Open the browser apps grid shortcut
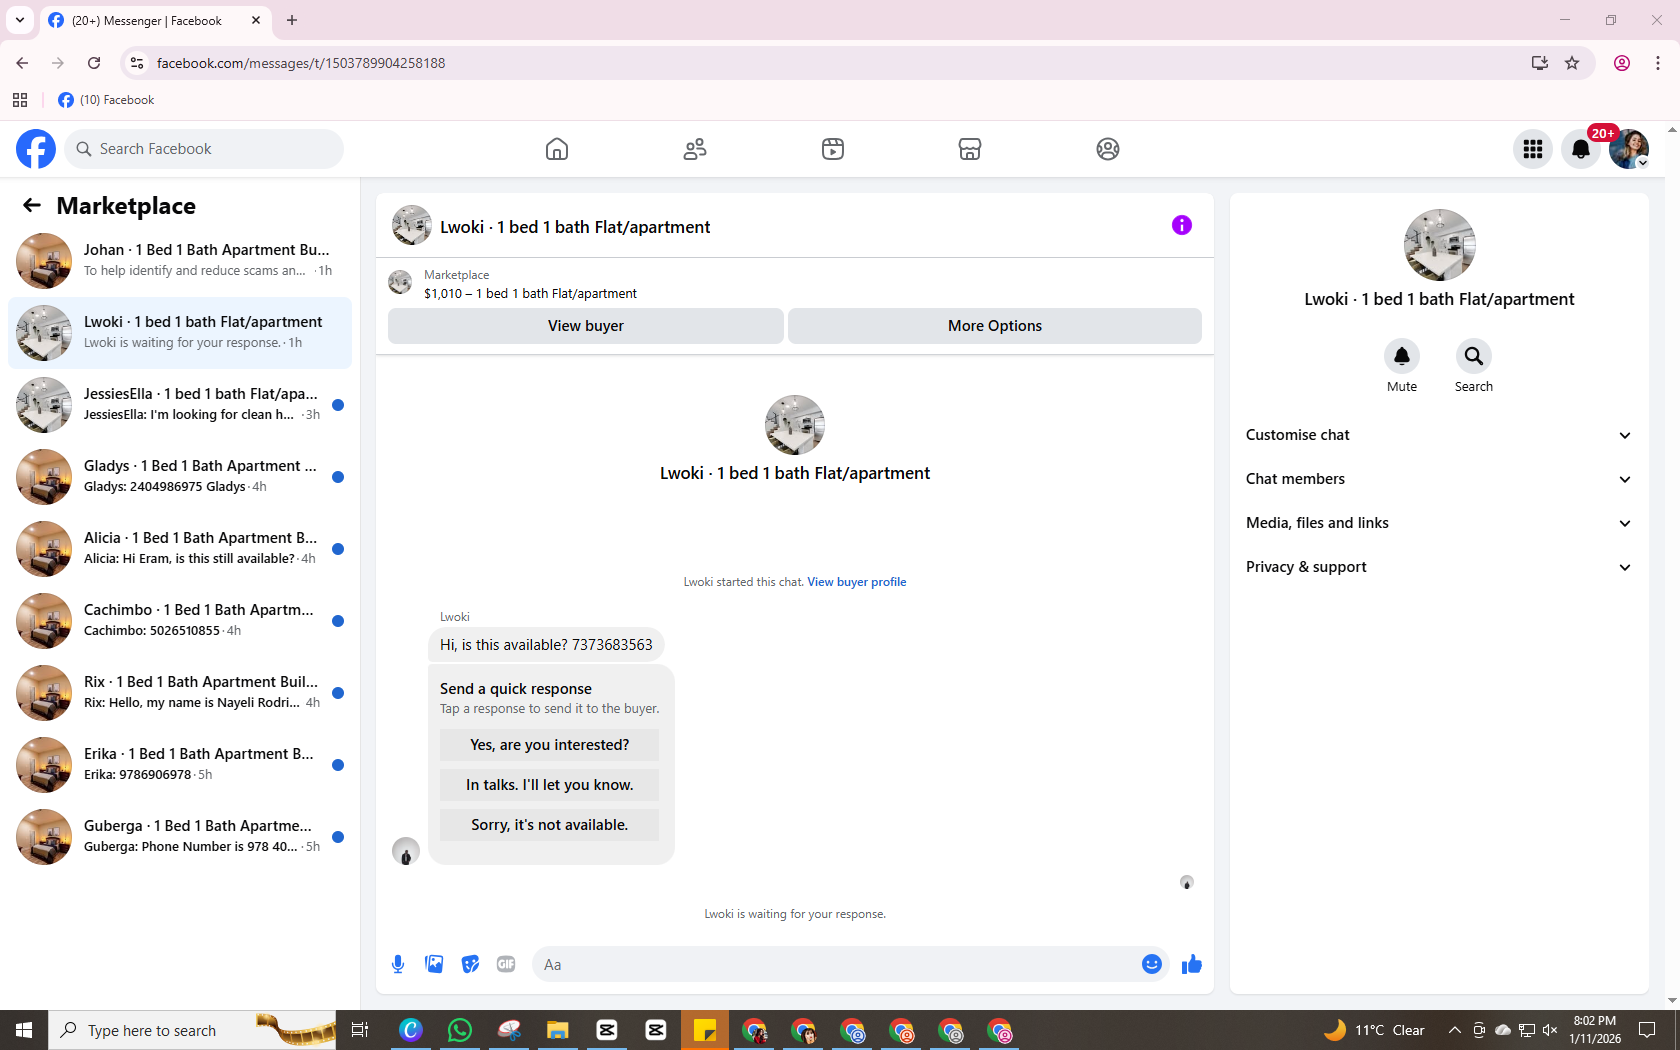Screen dimensions: 1680x1050 [20, 100]
